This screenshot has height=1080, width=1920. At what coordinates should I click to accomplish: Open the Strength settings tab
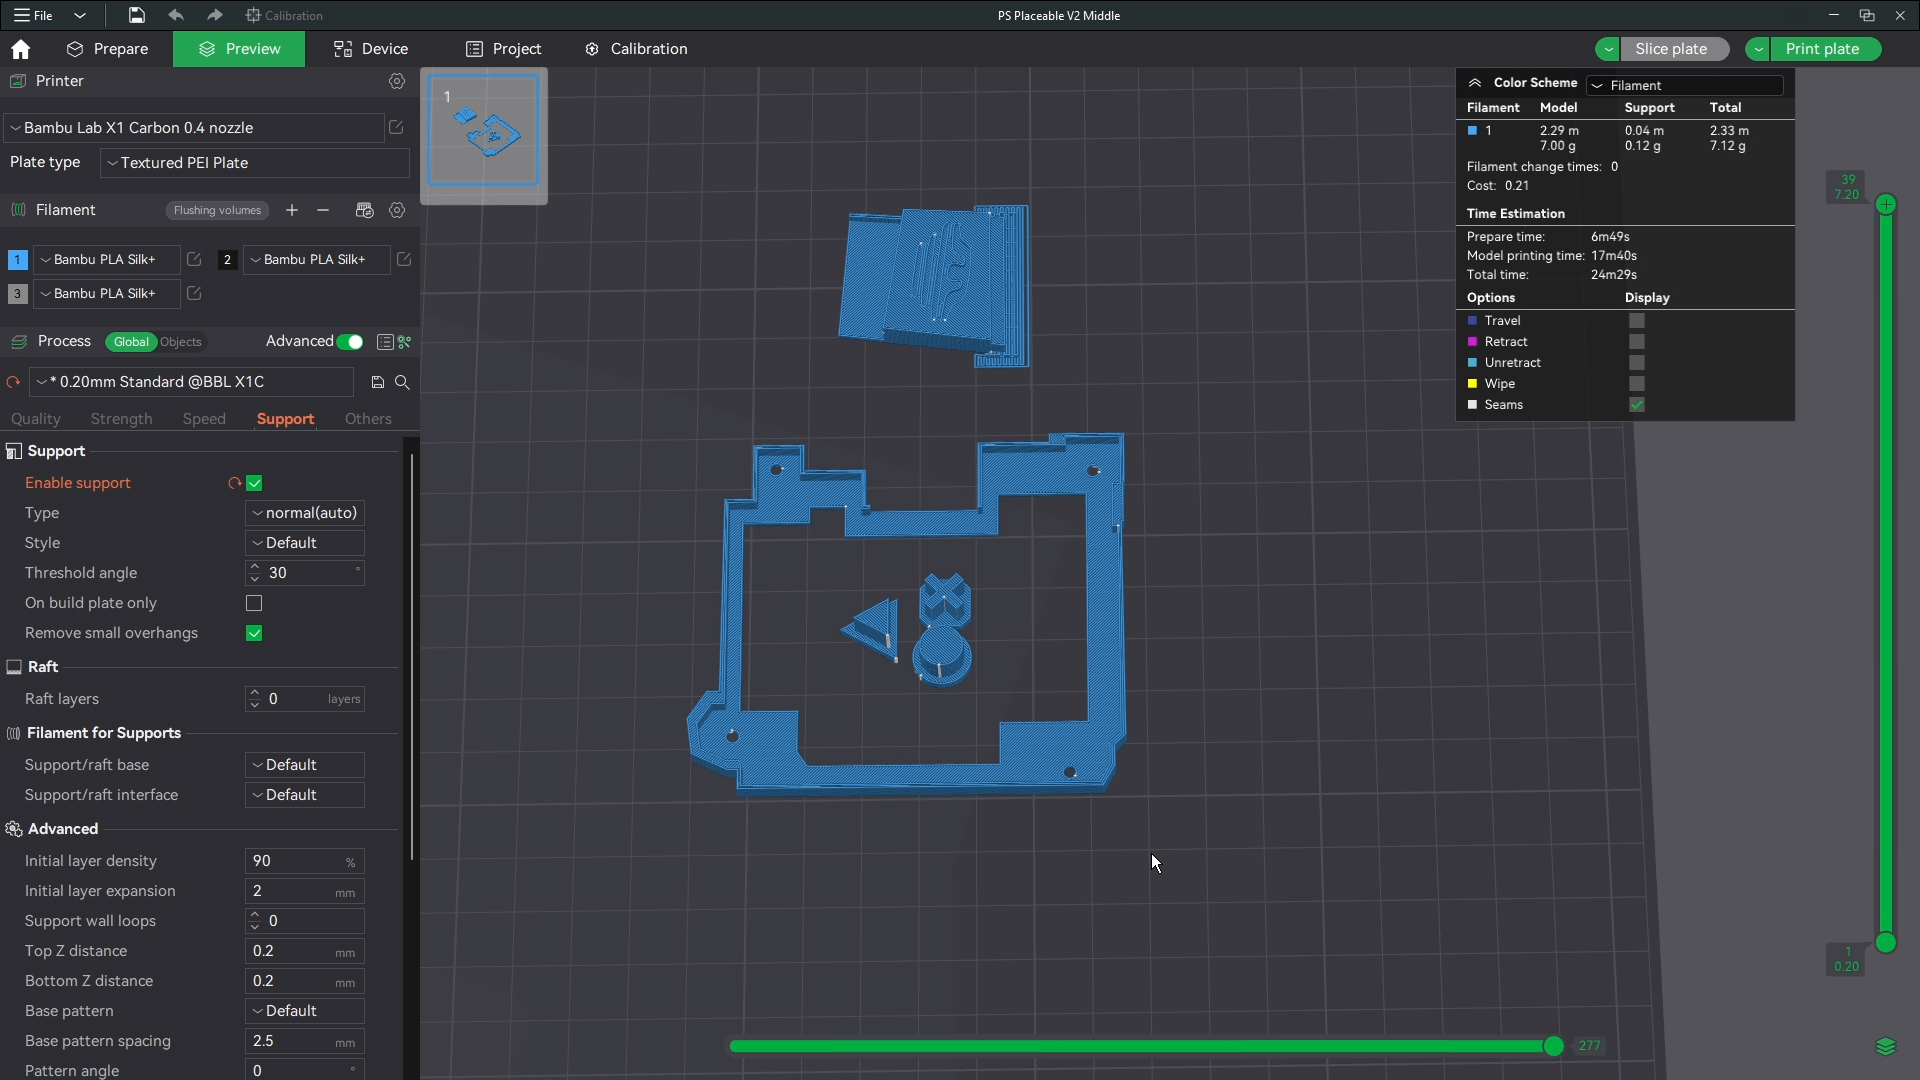pyautogui.click(x=121, y=419)
